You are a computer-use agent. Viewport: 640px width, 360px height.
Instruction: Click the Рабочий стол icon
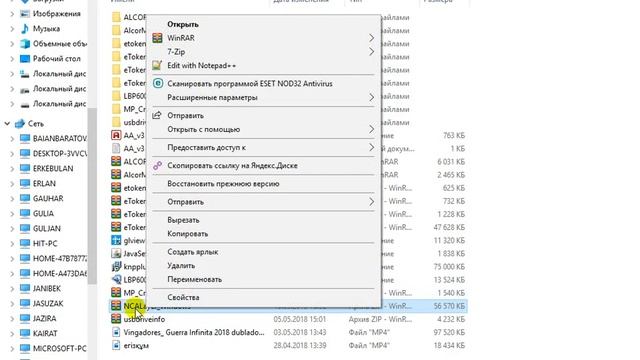pyautogui.click(x=25, y=59)
